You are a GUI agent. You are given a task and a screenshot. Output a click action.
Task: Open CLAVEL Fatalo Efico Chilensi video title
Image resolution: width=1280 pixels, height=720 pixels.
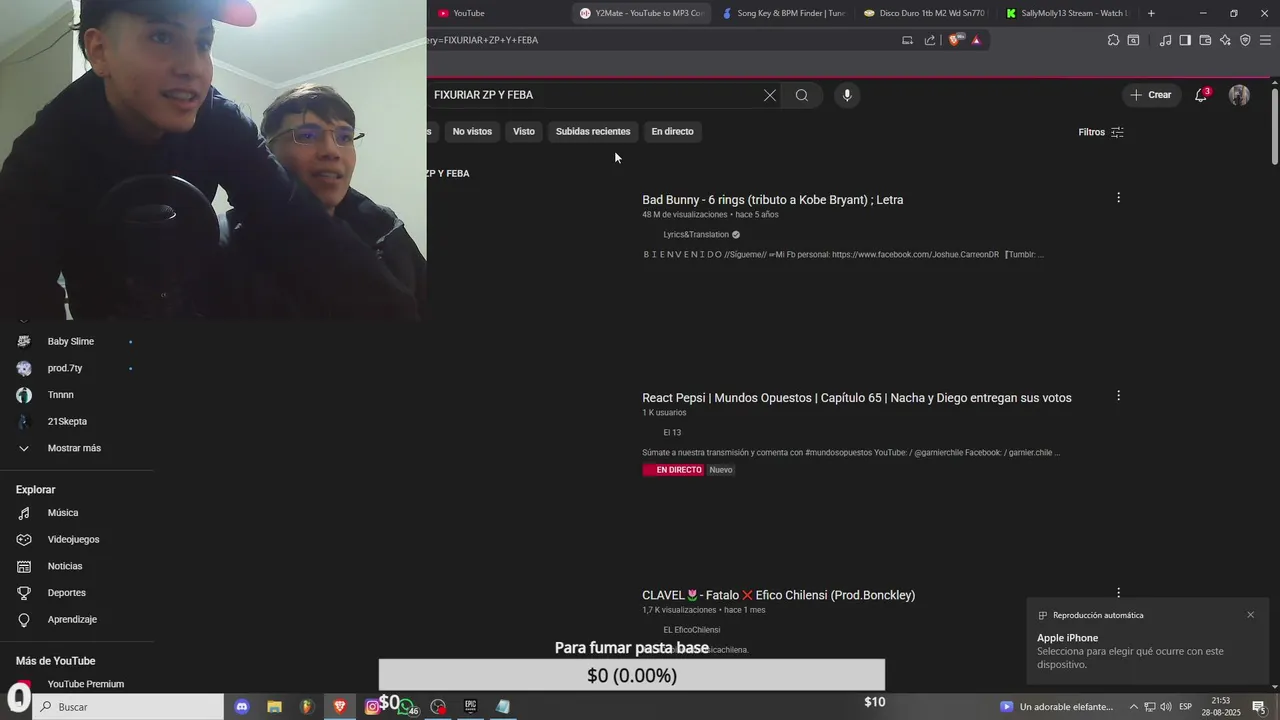[778, 595]
